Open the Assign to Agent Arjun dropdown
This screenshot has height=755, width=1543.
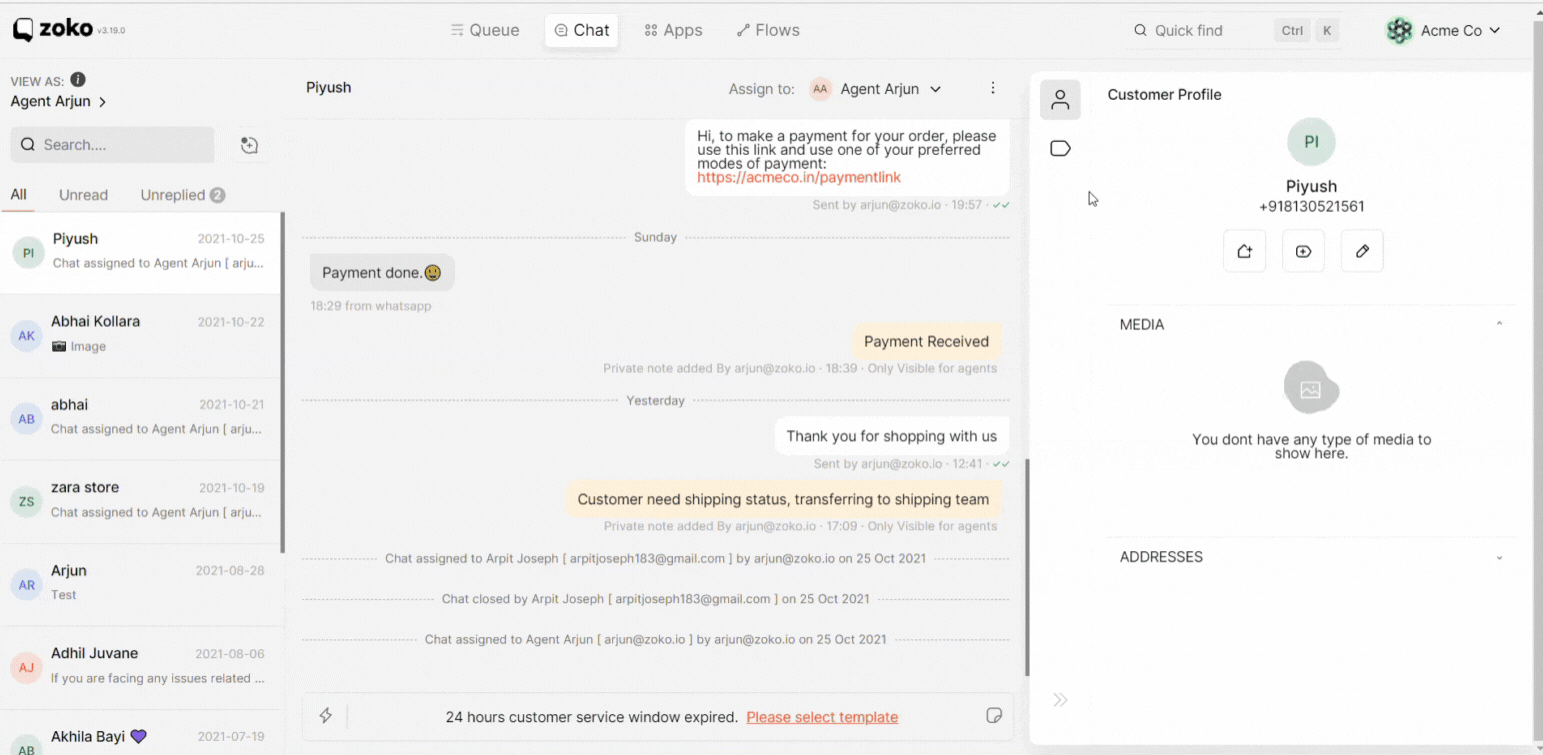pyautogui.click(x=876, y=89)
